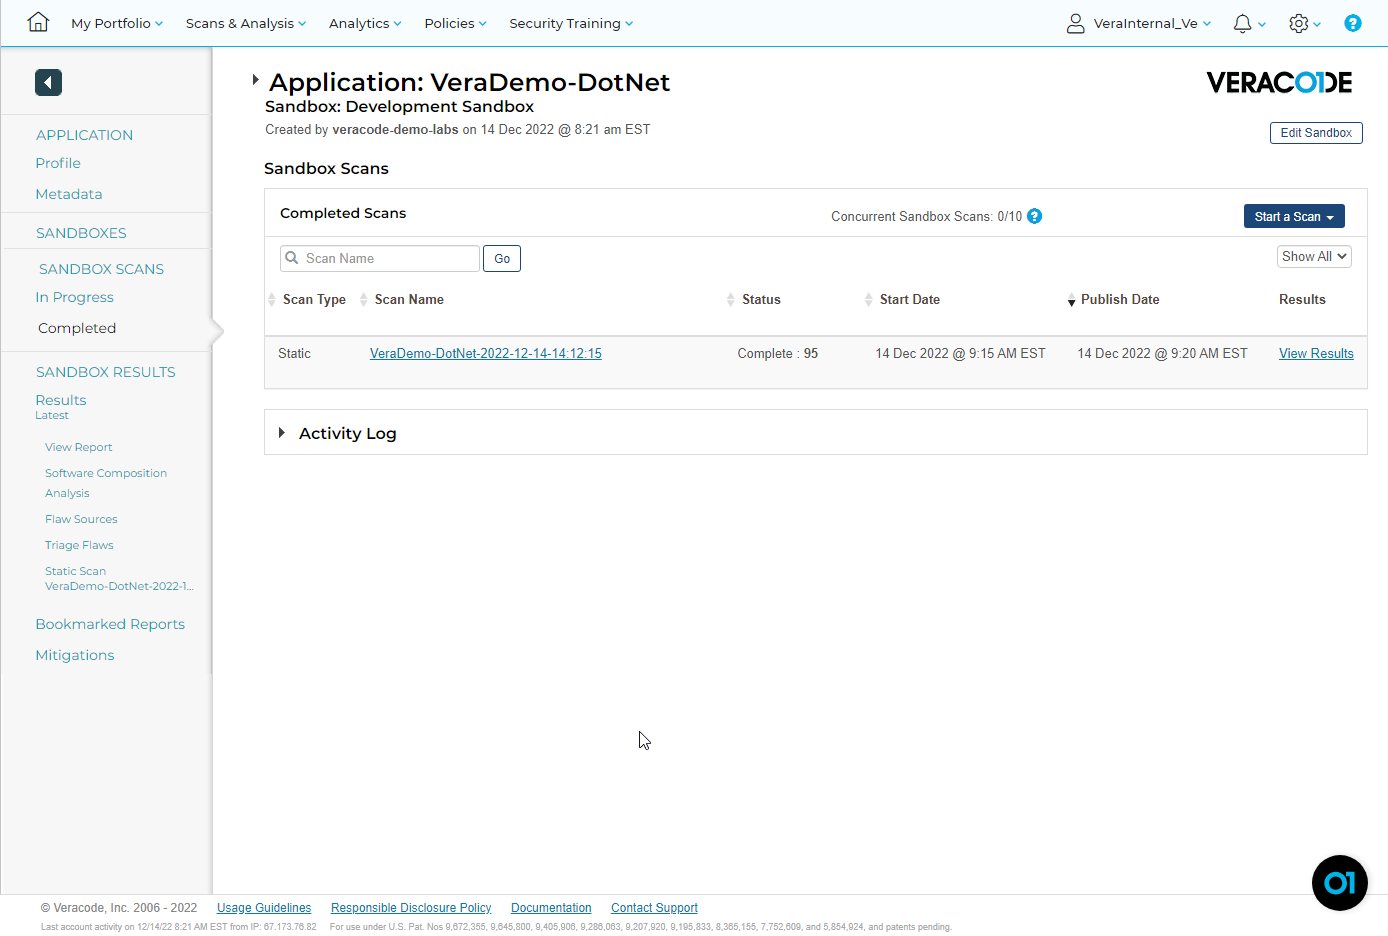Click the '14 Dec 2022 @ 9:20 AM EST' cell

pyautogui.click(x=1162, y=353)
